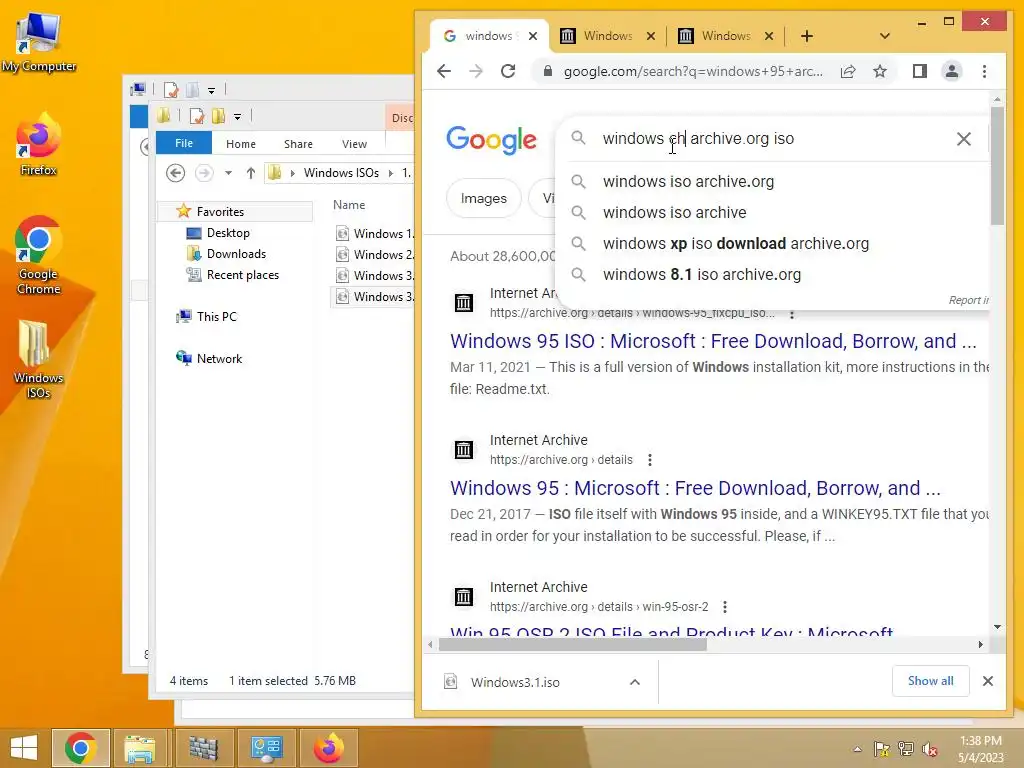Click the Chrome icon in the taskbar
1024x768 pixels.
[80, 748]
